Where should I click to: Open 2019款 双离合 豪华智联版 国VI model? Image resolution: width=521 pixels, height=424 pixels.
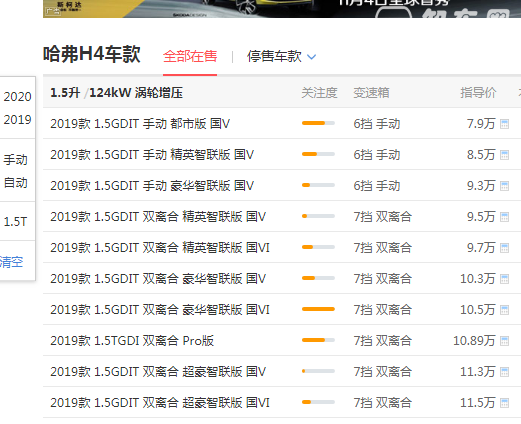pos(160,310)
